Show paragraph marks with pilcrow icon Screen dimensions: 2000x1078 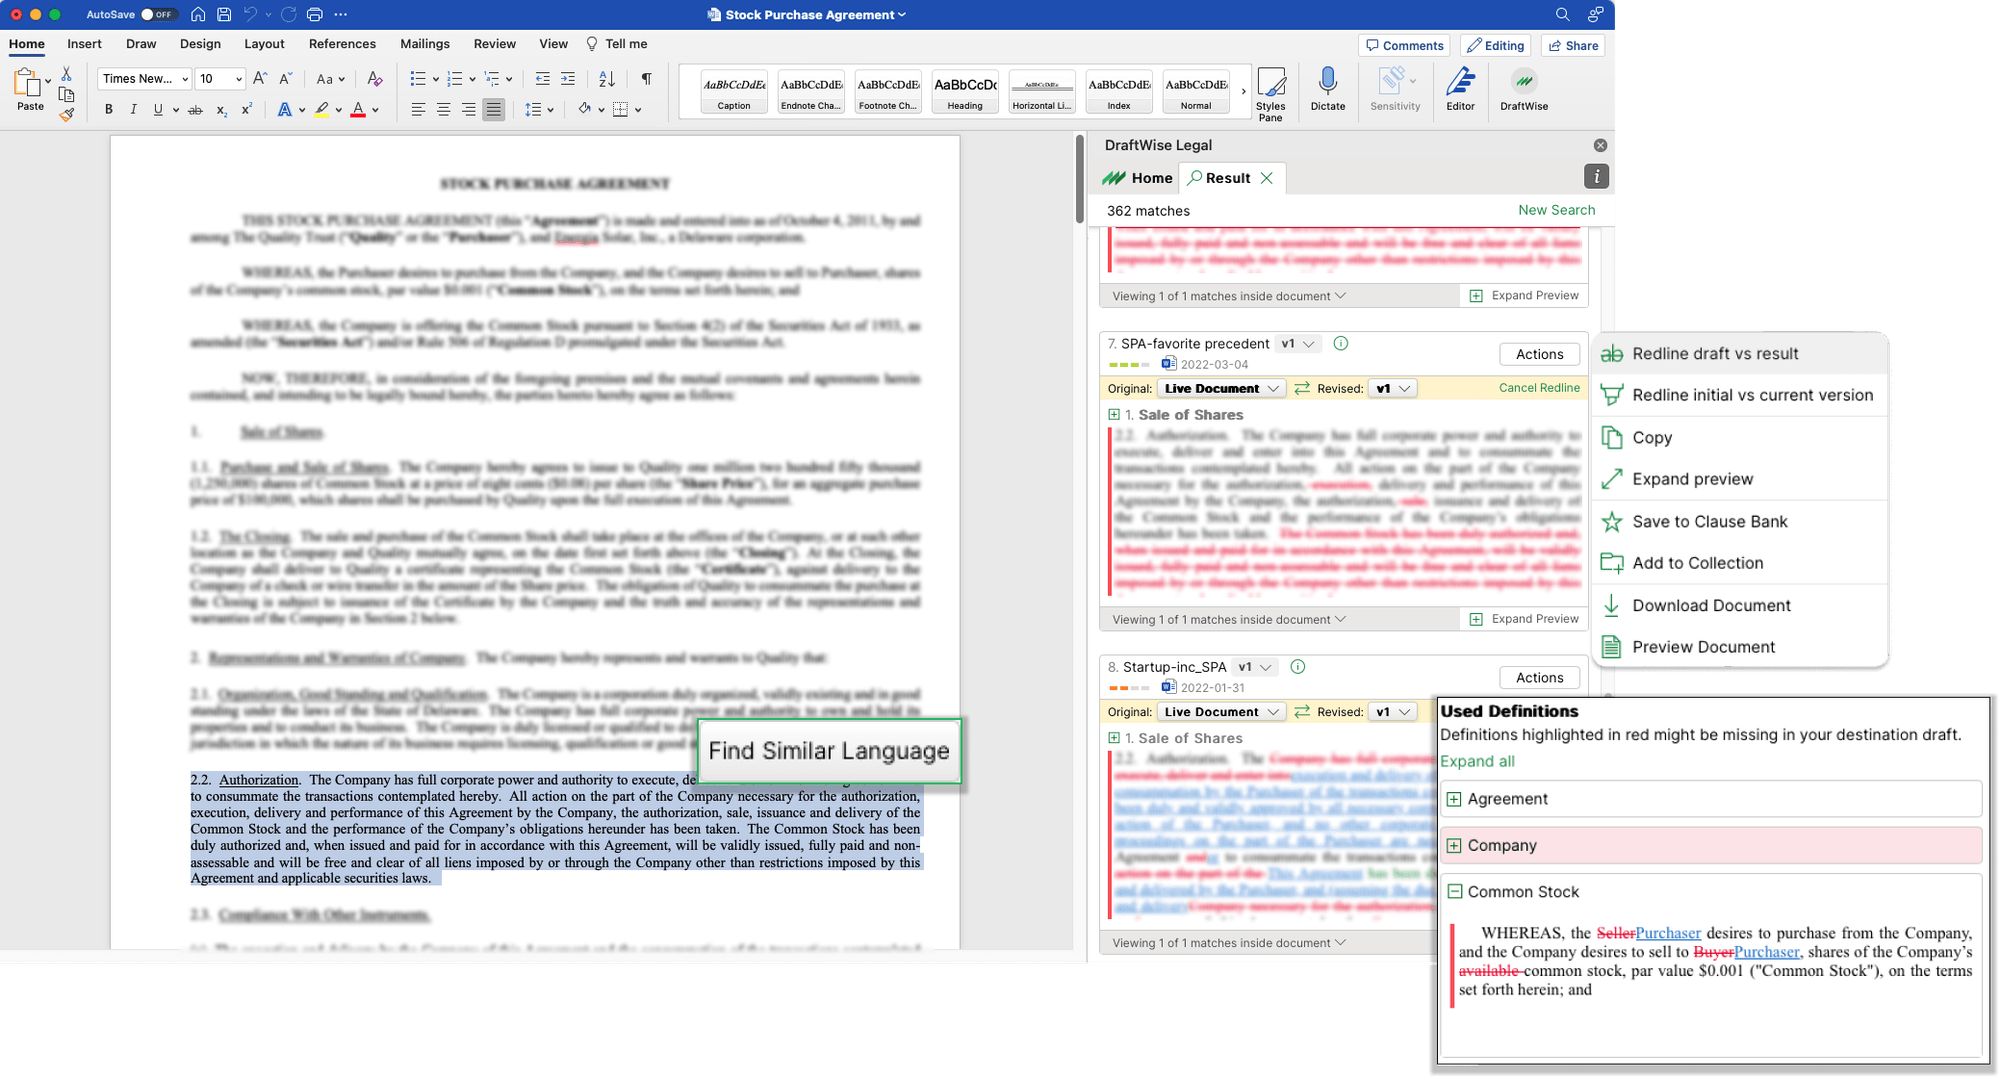[646, 79]
